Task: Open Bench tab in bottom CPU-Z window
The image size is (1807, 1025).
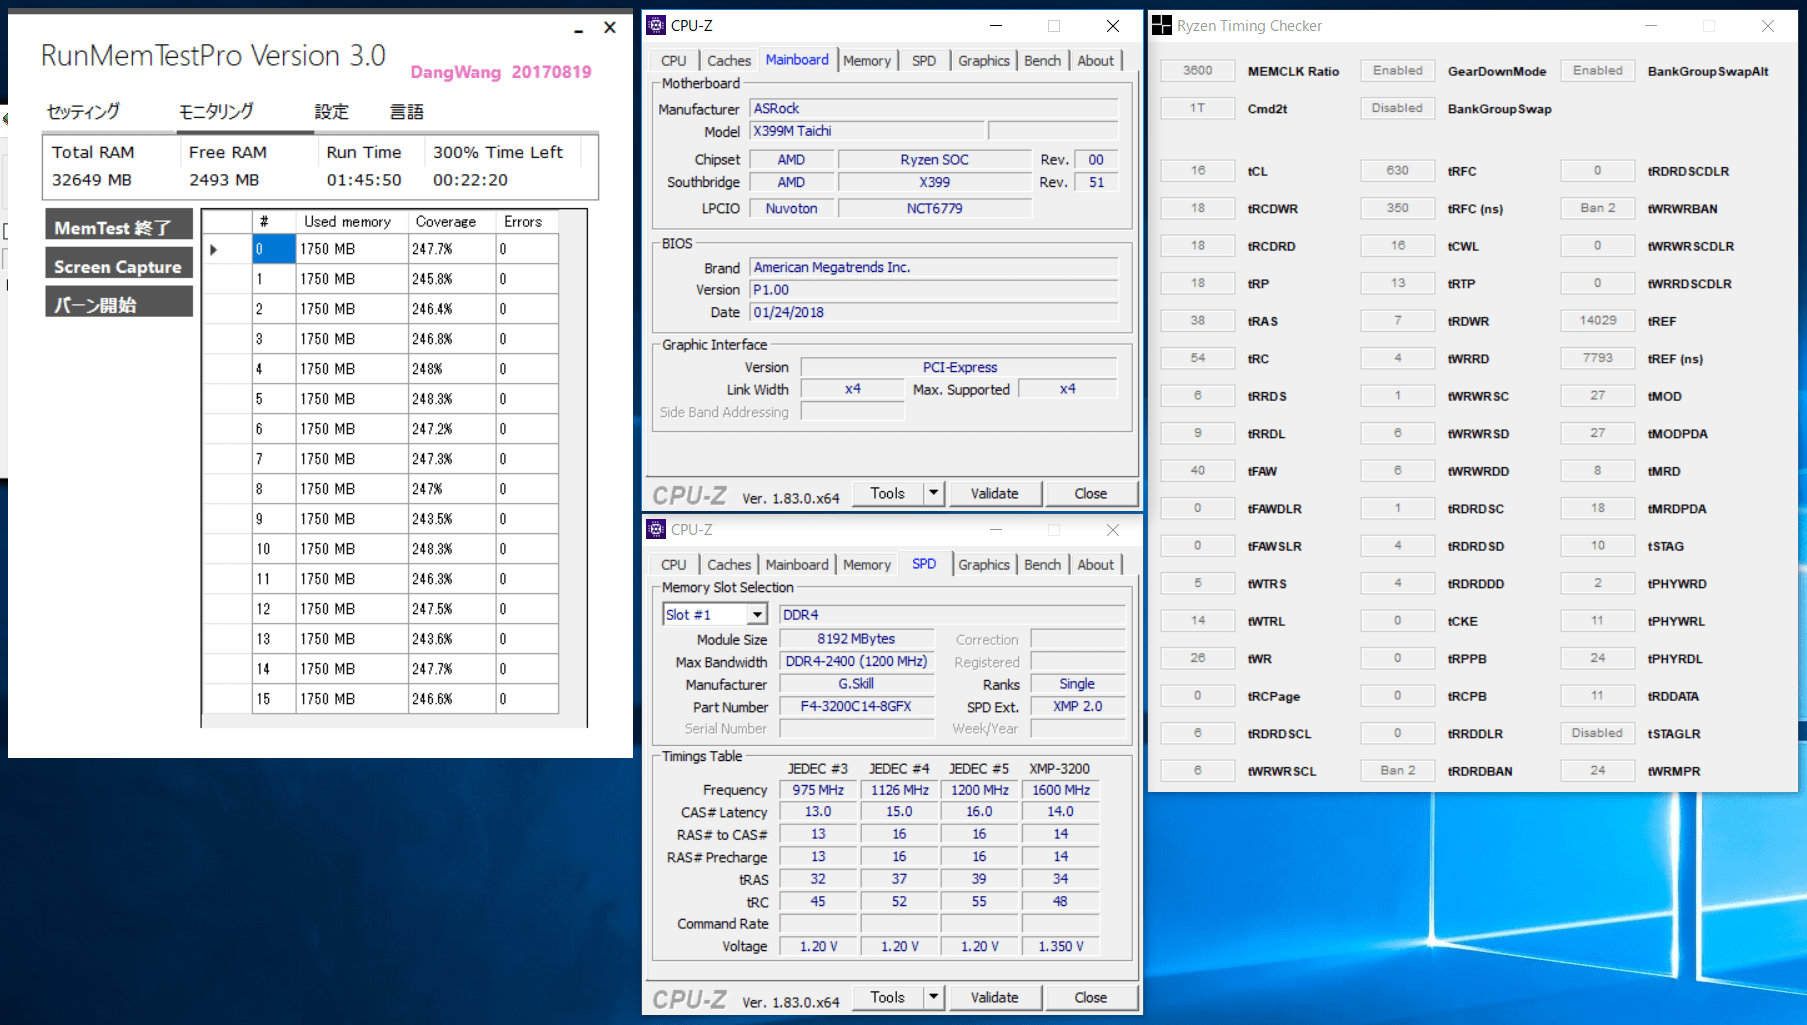Action: coord(1042,565)
